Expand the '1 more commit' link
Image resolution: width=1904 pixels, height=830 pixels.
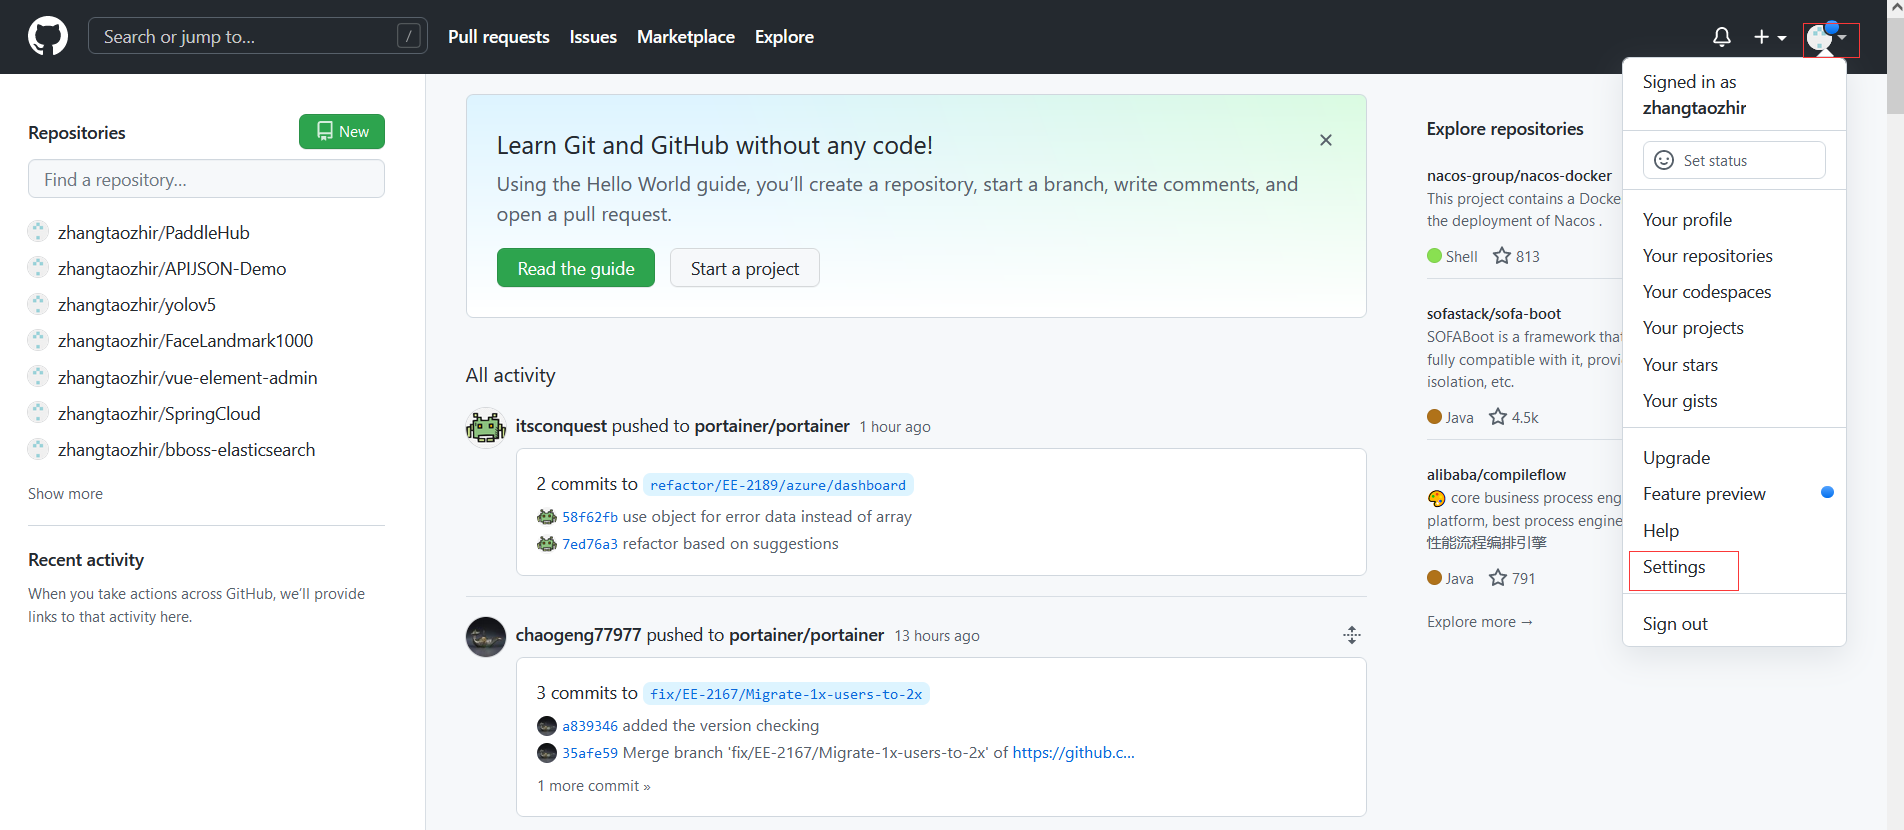point(594,786)
